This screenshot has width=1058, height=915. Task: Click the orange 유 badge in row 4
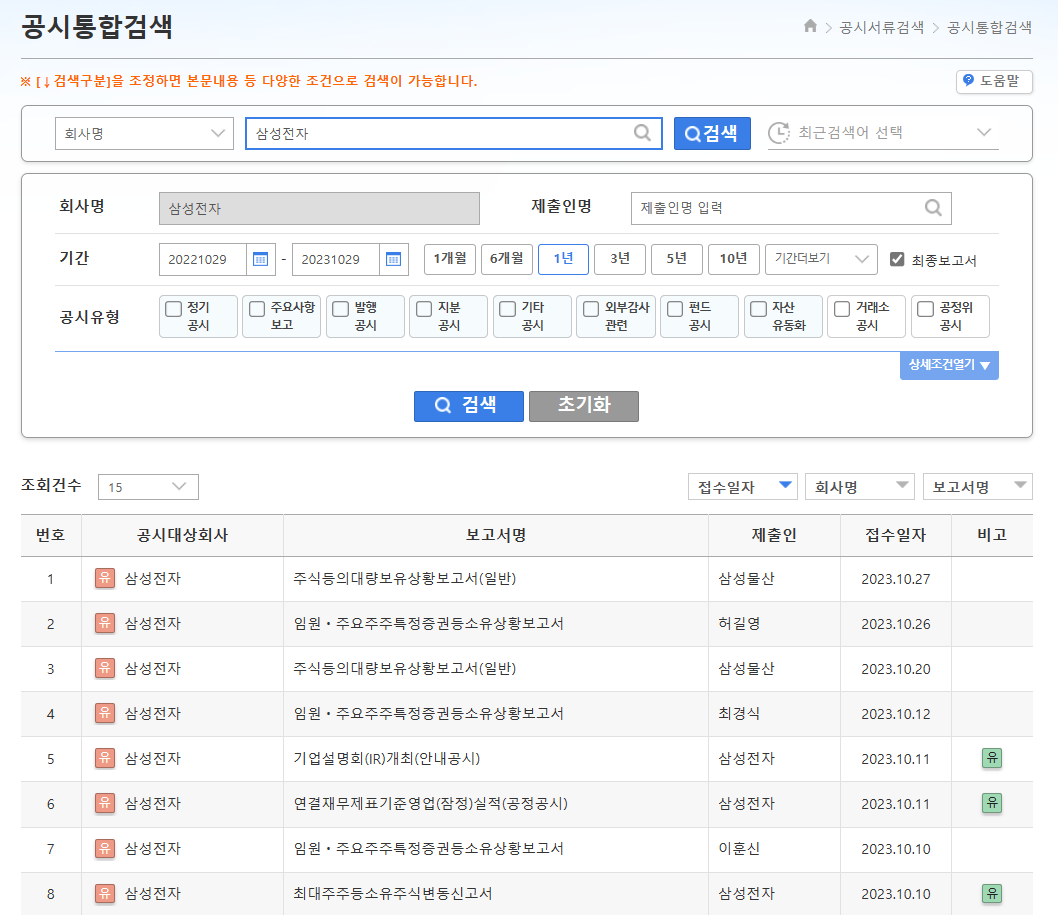(105, 713)
